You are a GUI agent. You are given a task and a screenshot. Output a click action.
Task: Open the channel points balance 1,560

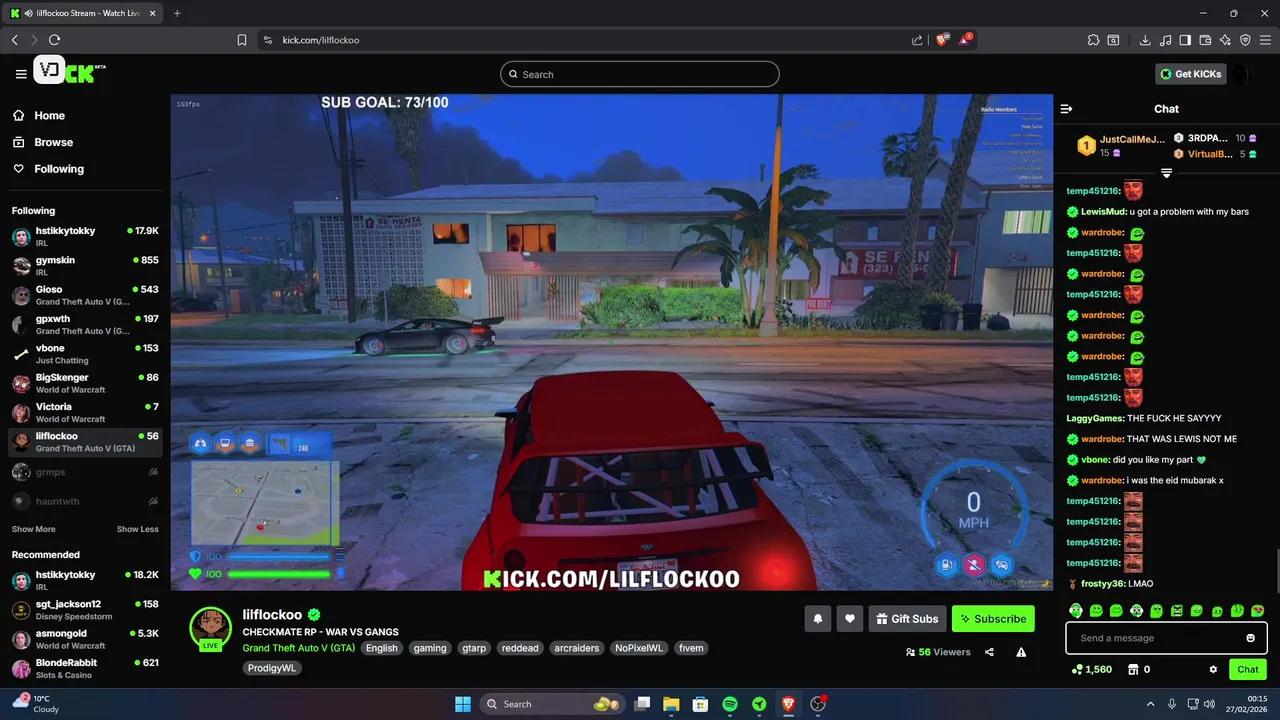1092,670
